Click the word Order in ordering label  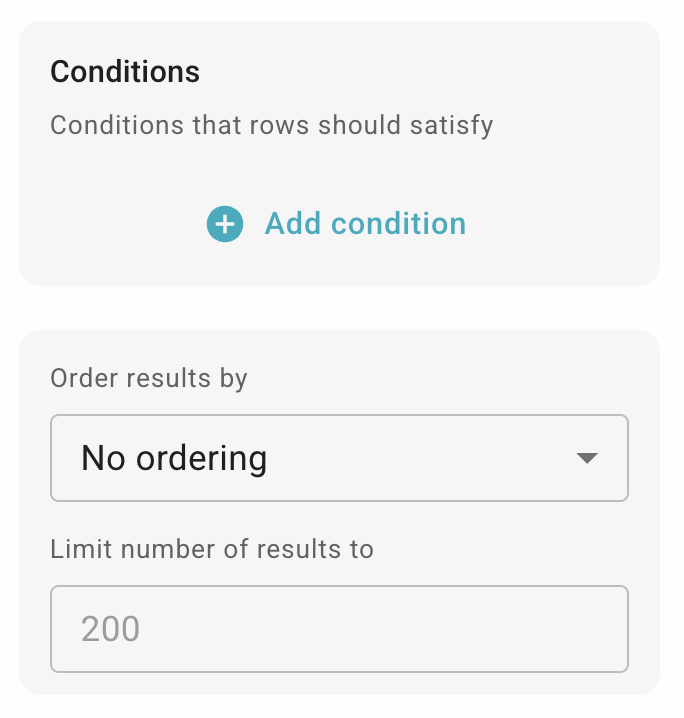click(76, 379)
